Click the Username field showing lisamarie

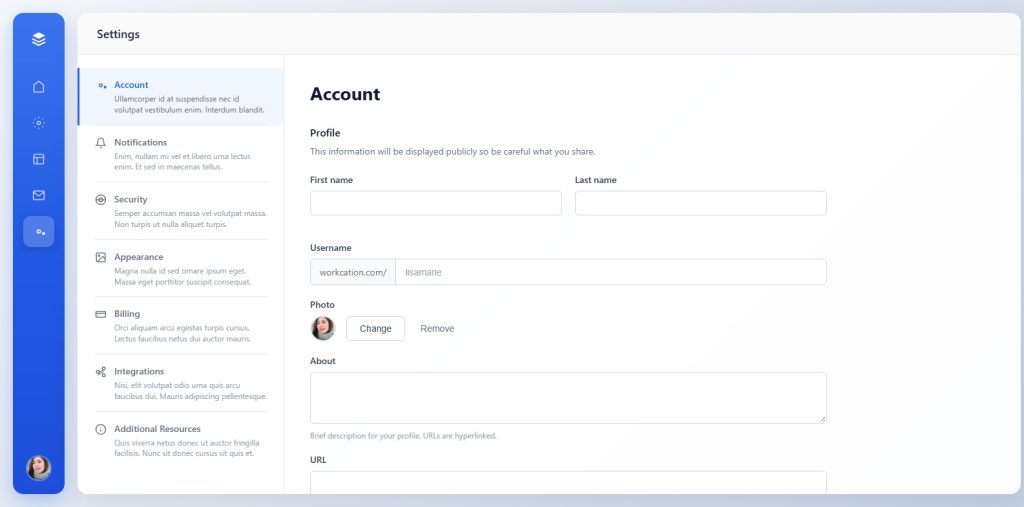pyautogui.click(x=611, y=272)
